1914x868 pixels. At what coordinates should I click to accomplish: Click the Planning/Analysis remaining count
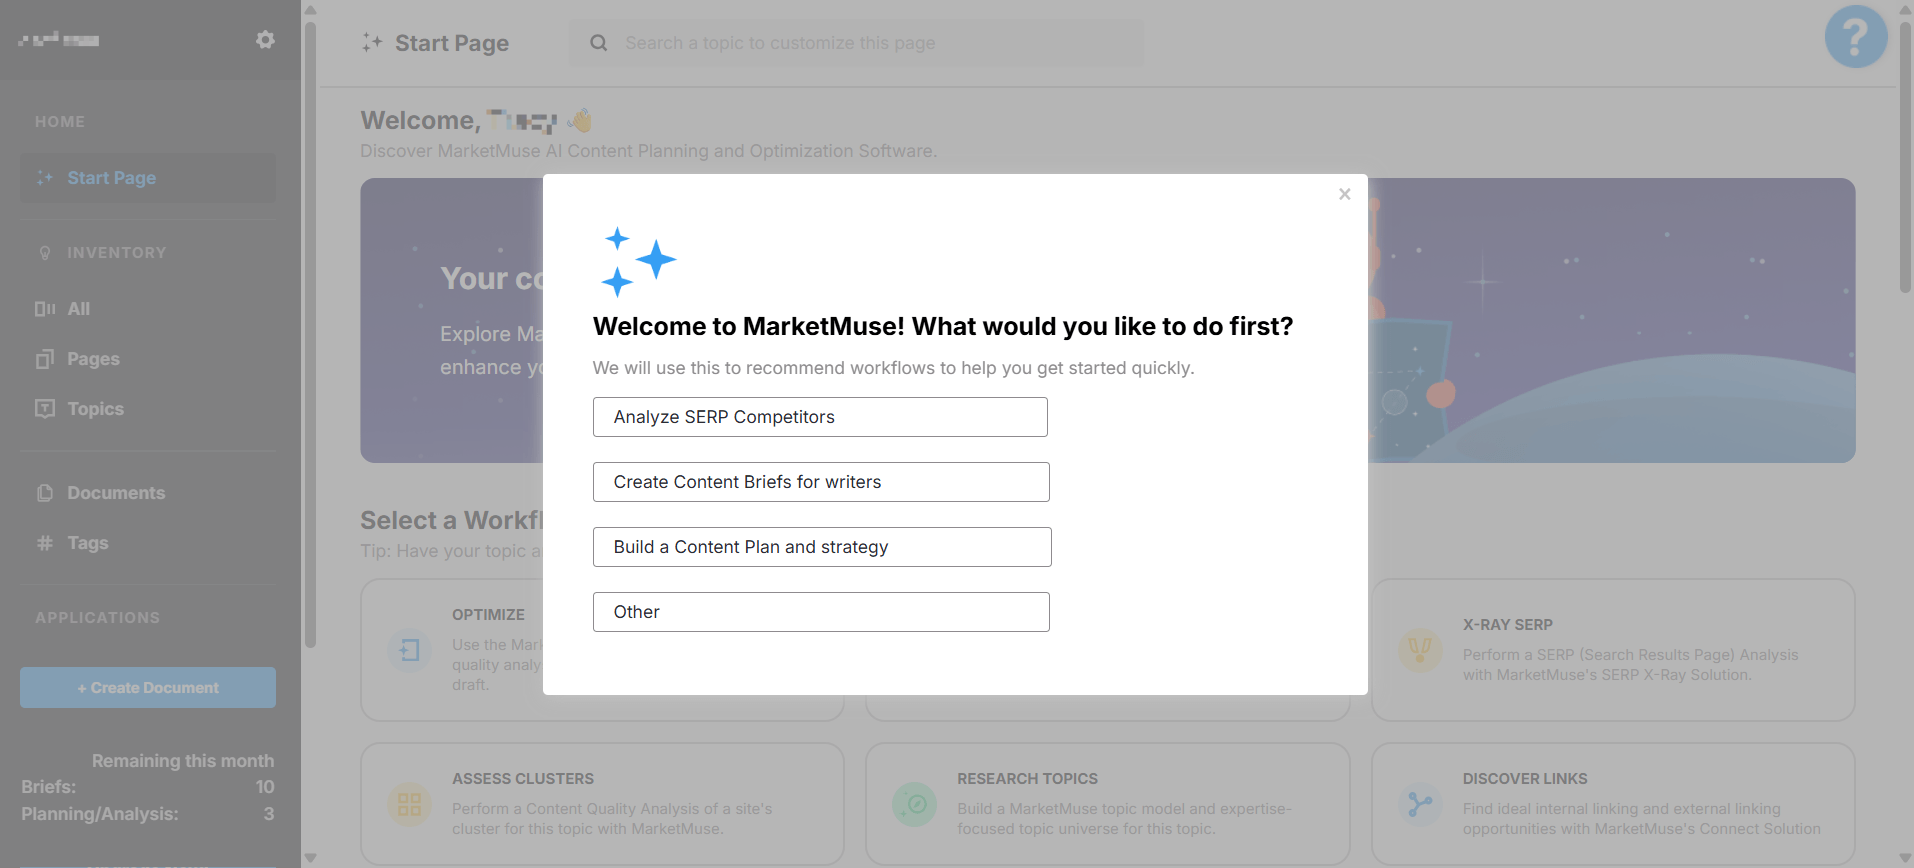268,814
